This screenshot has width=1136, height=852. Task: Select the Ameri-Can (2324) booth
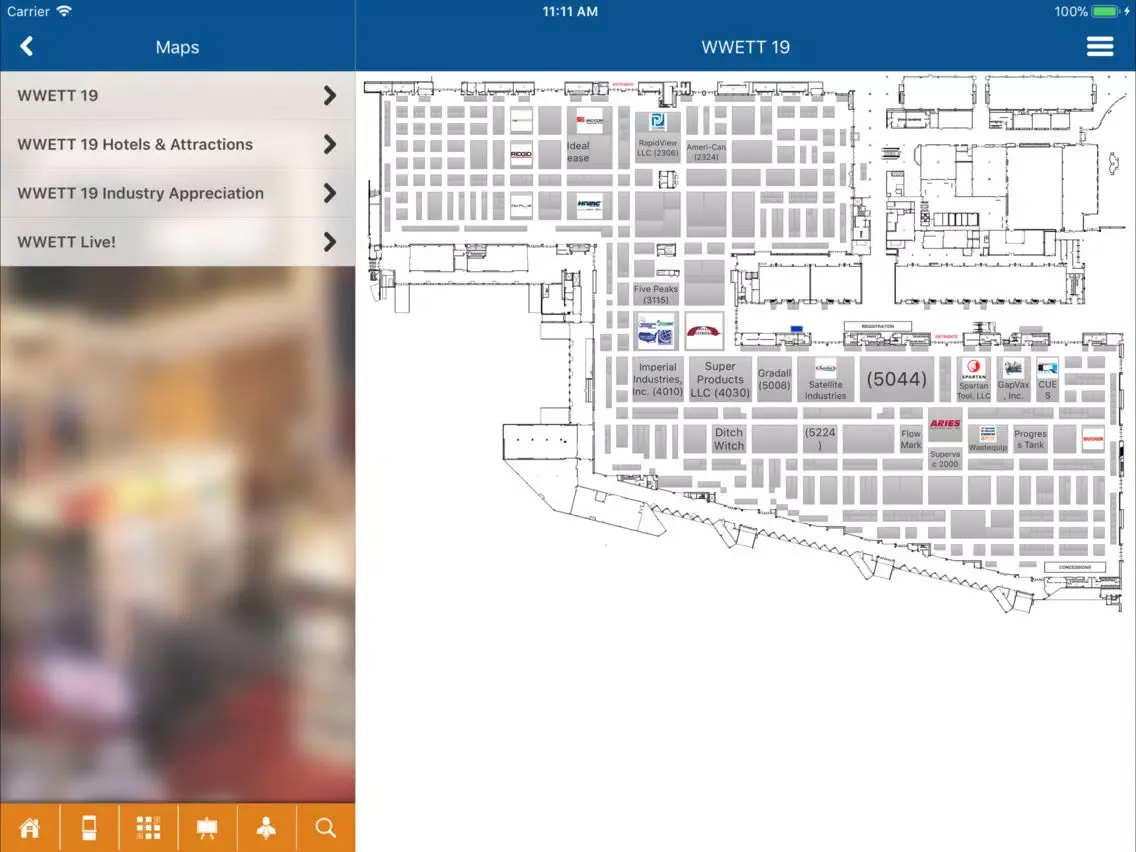[x=706, y=151]
